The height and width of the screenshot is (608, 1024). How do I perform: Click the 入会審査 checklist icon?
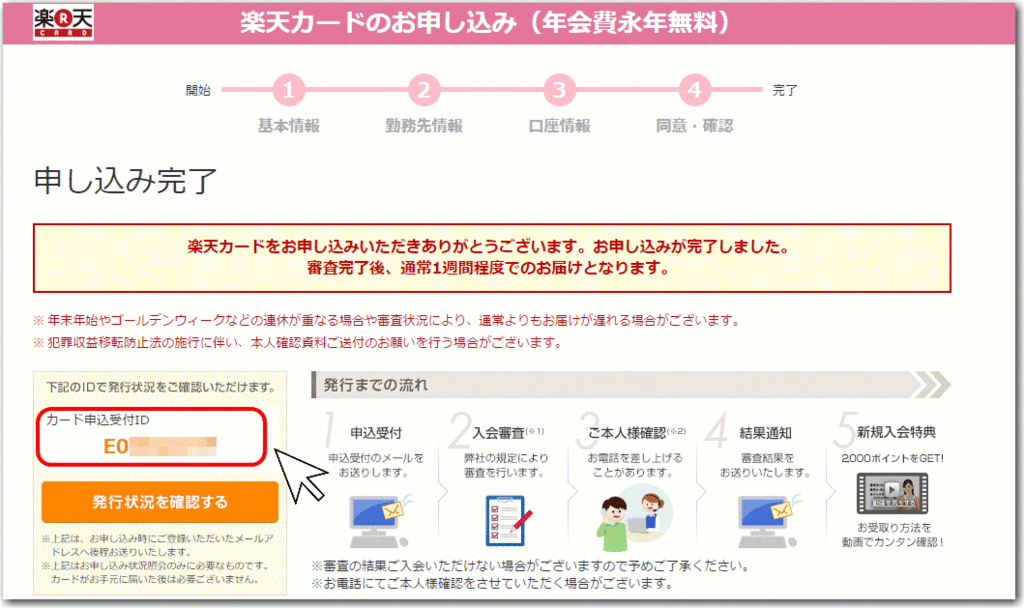pos(508,520)
